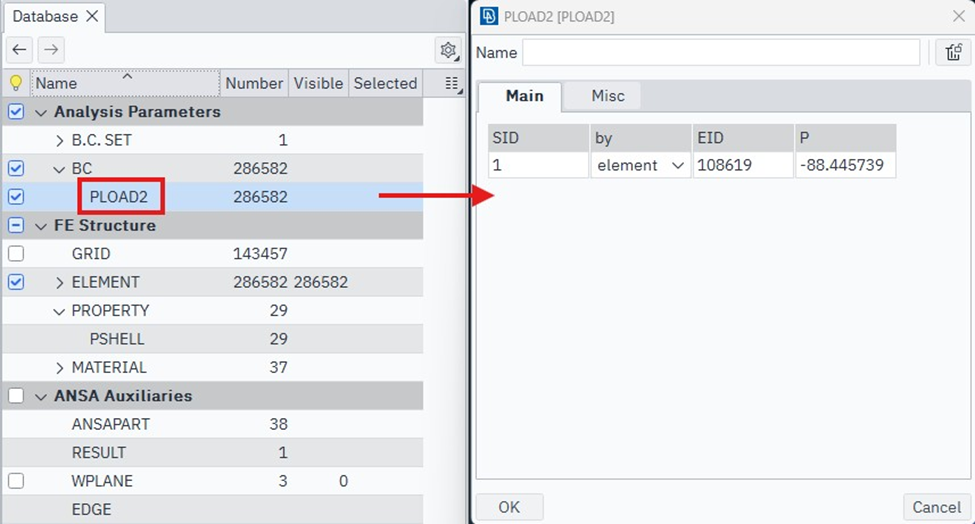Select the PLOAD2 tree item

pos(119,197)
